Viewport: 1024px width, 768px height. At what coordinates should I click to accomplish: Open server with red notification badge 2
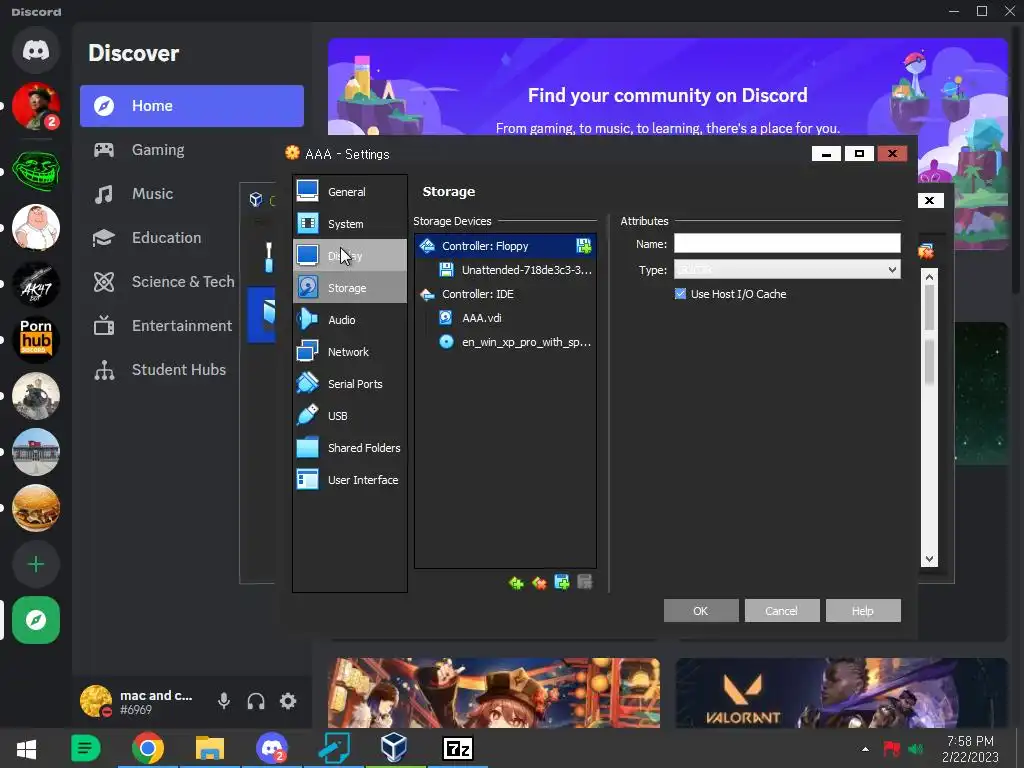coord(36,106)
